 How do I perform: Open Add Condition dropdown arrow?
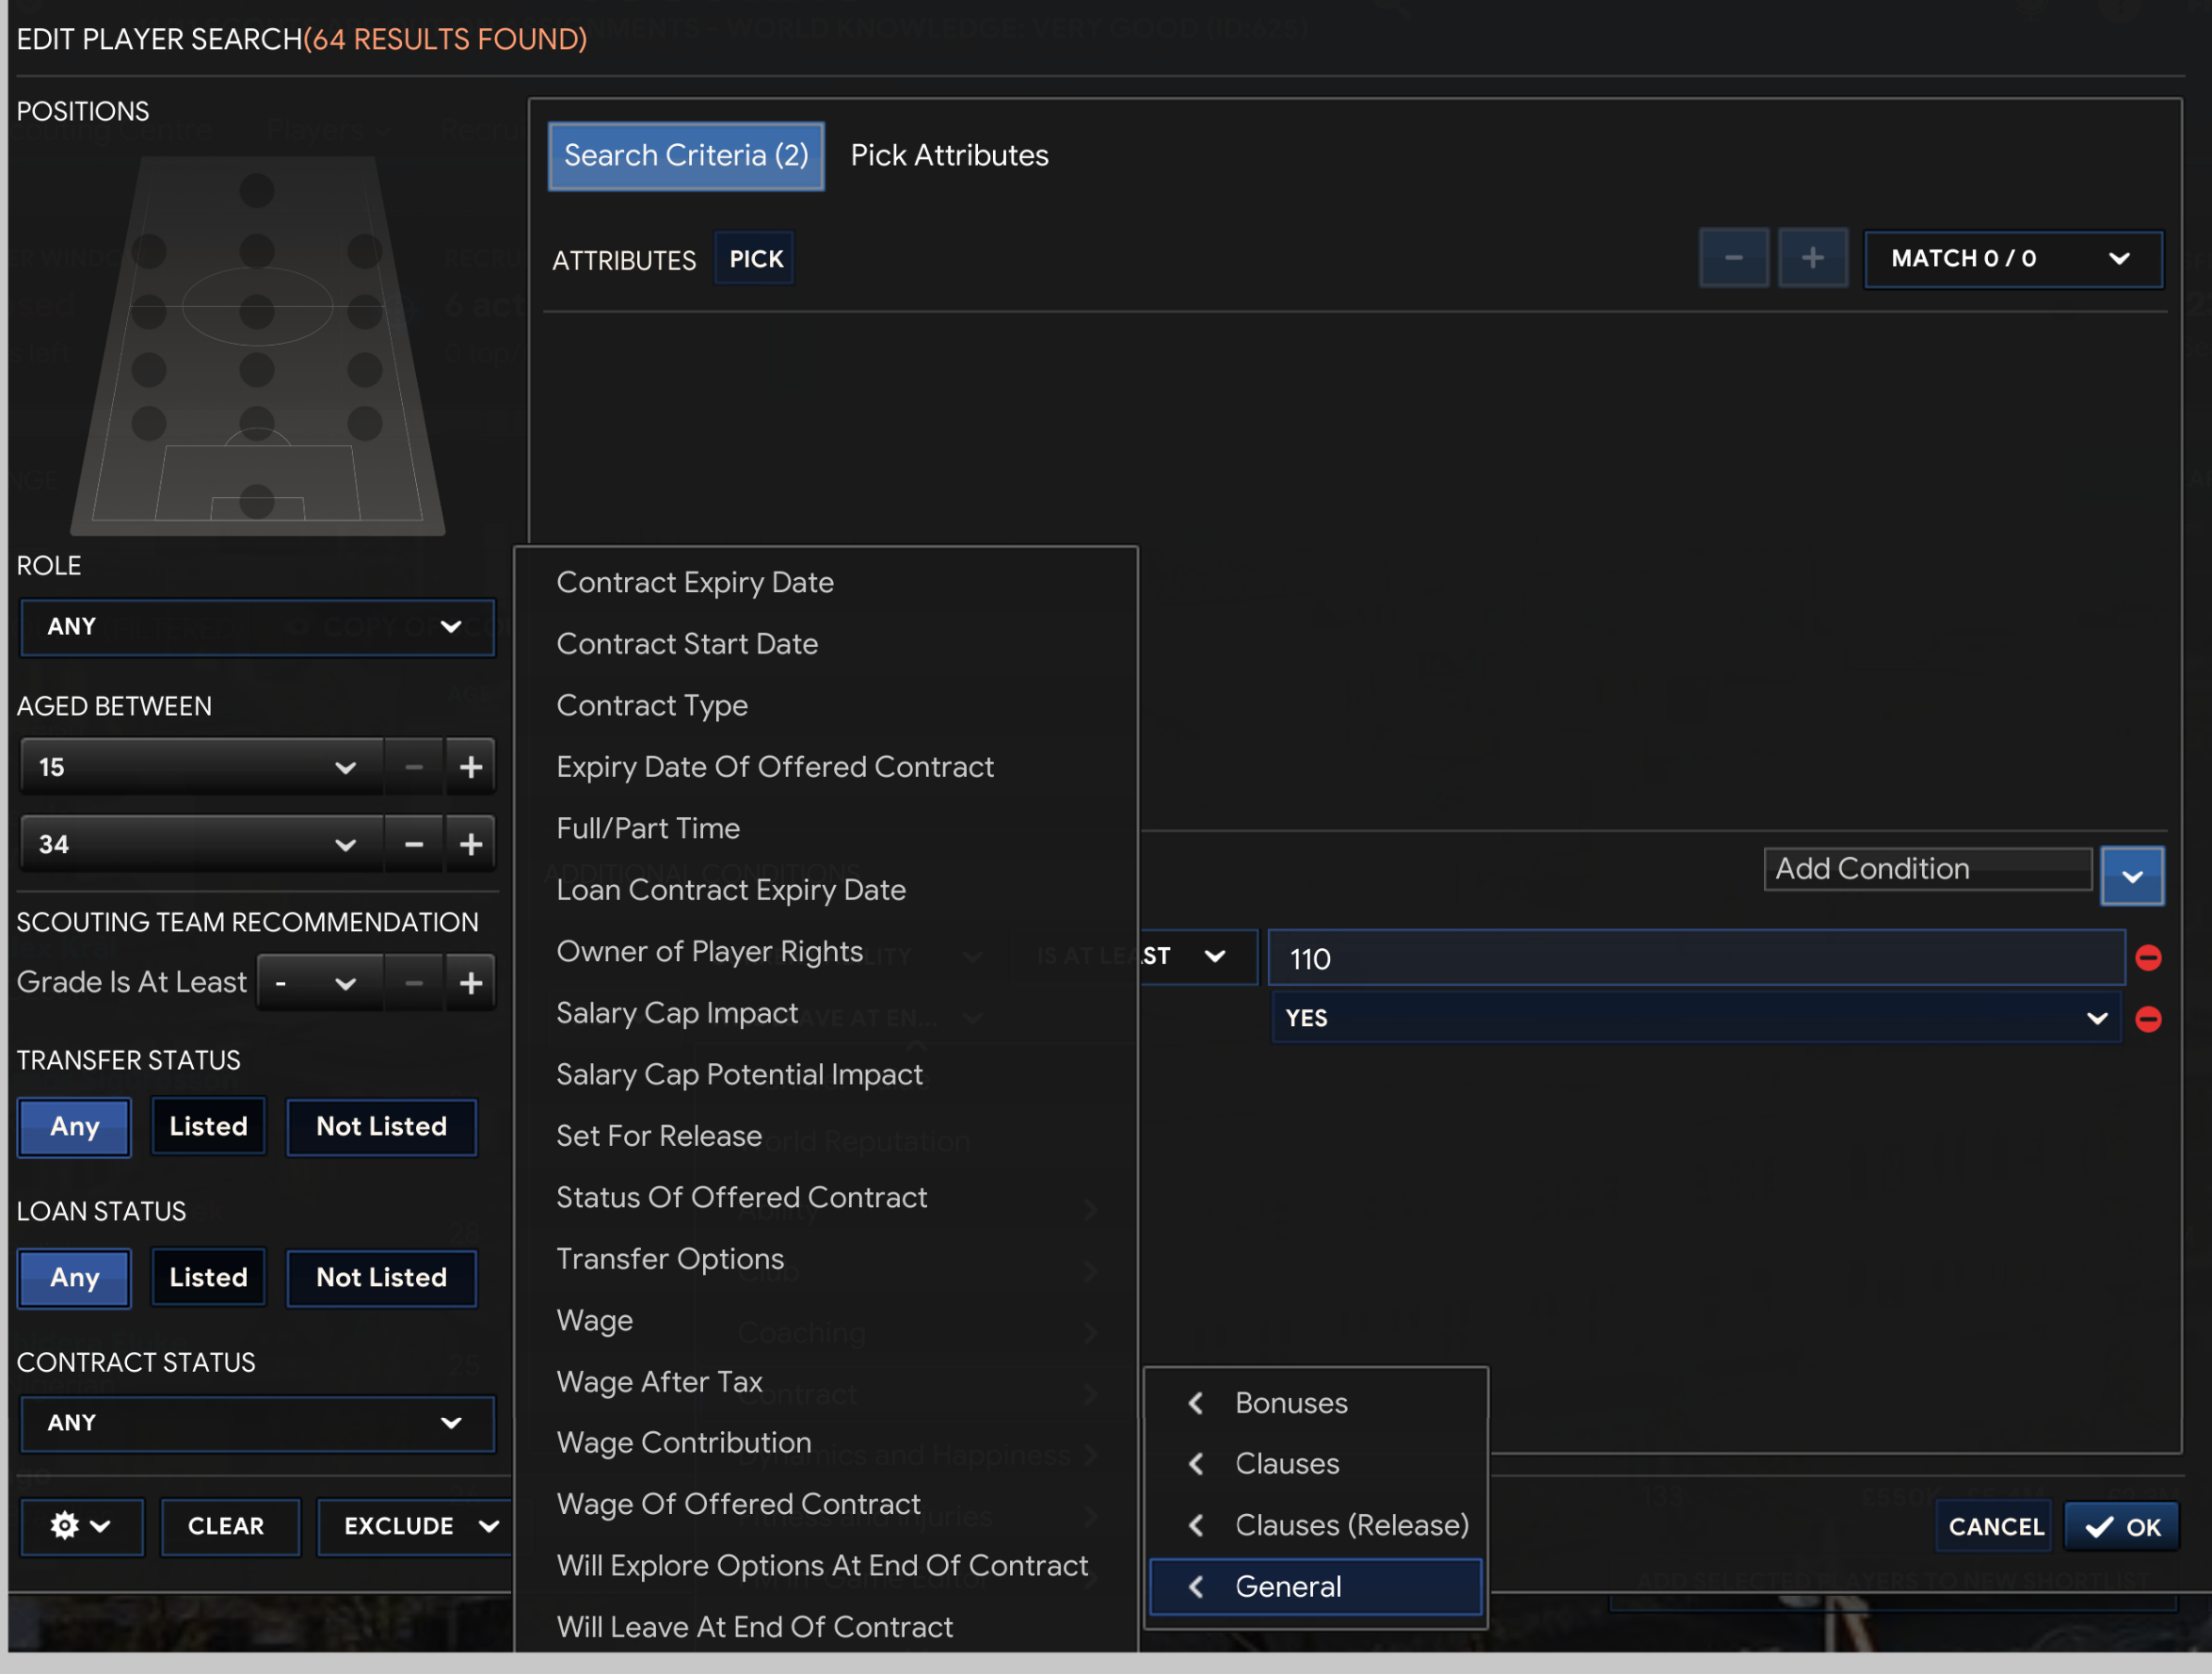tap(2131, 876)
